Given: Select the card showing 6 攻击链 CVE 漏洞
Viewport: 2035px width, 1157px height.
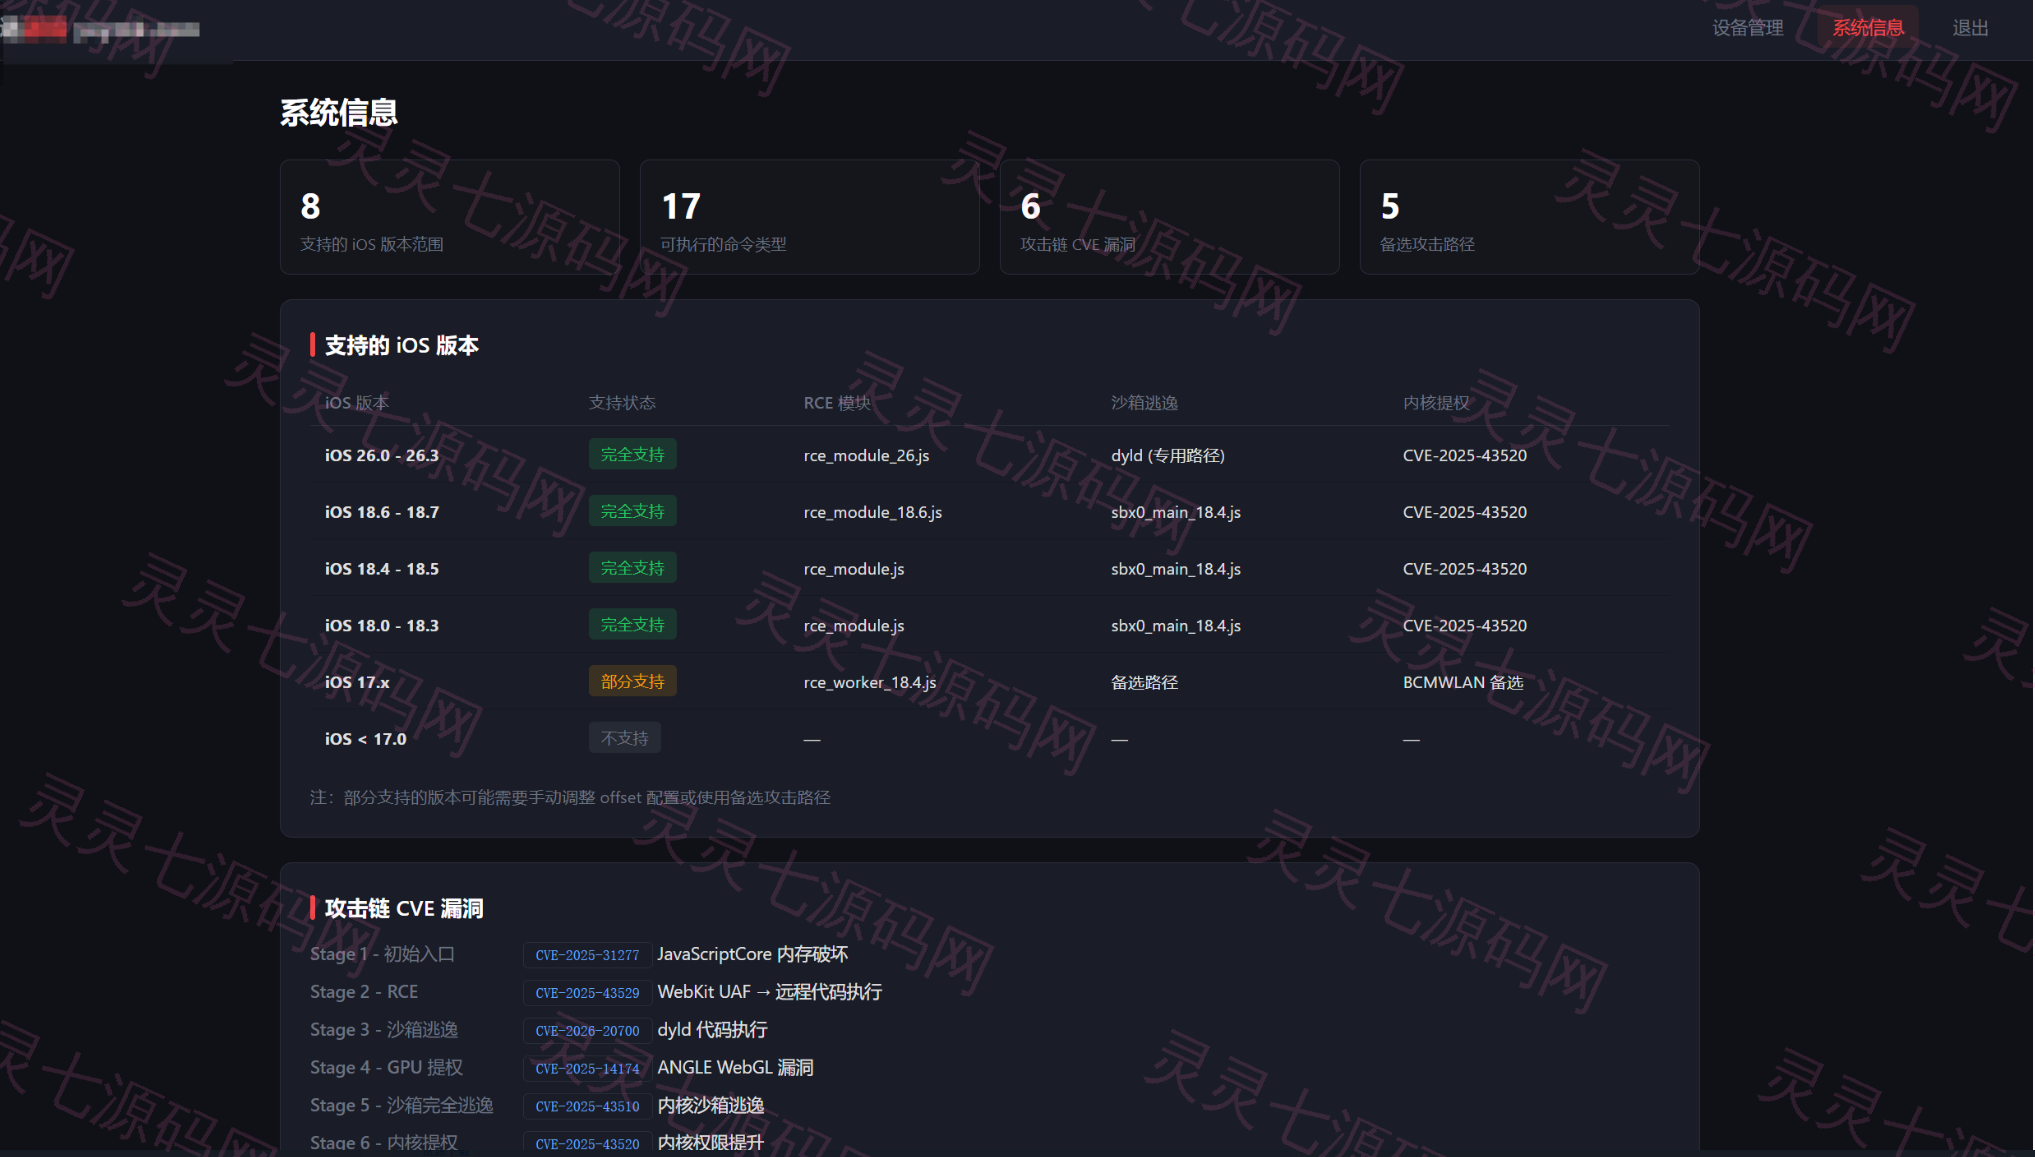Looking at the screenshot, I should pos(1170,217).
